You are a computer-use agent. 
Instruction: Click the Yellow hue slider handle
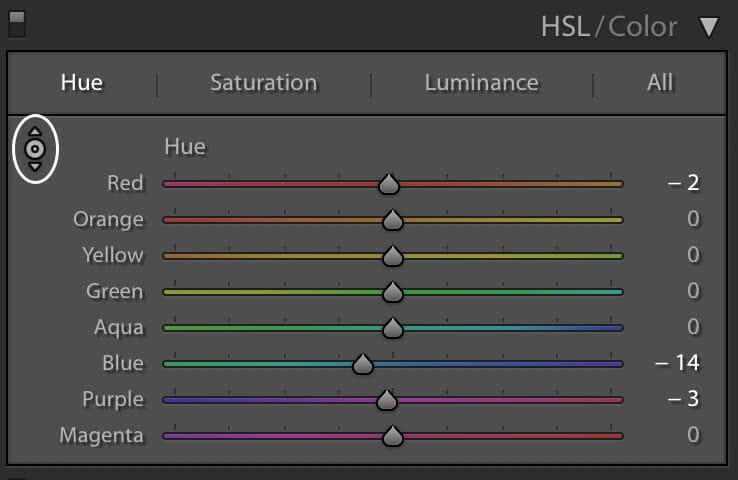click(x=393, y=256)
